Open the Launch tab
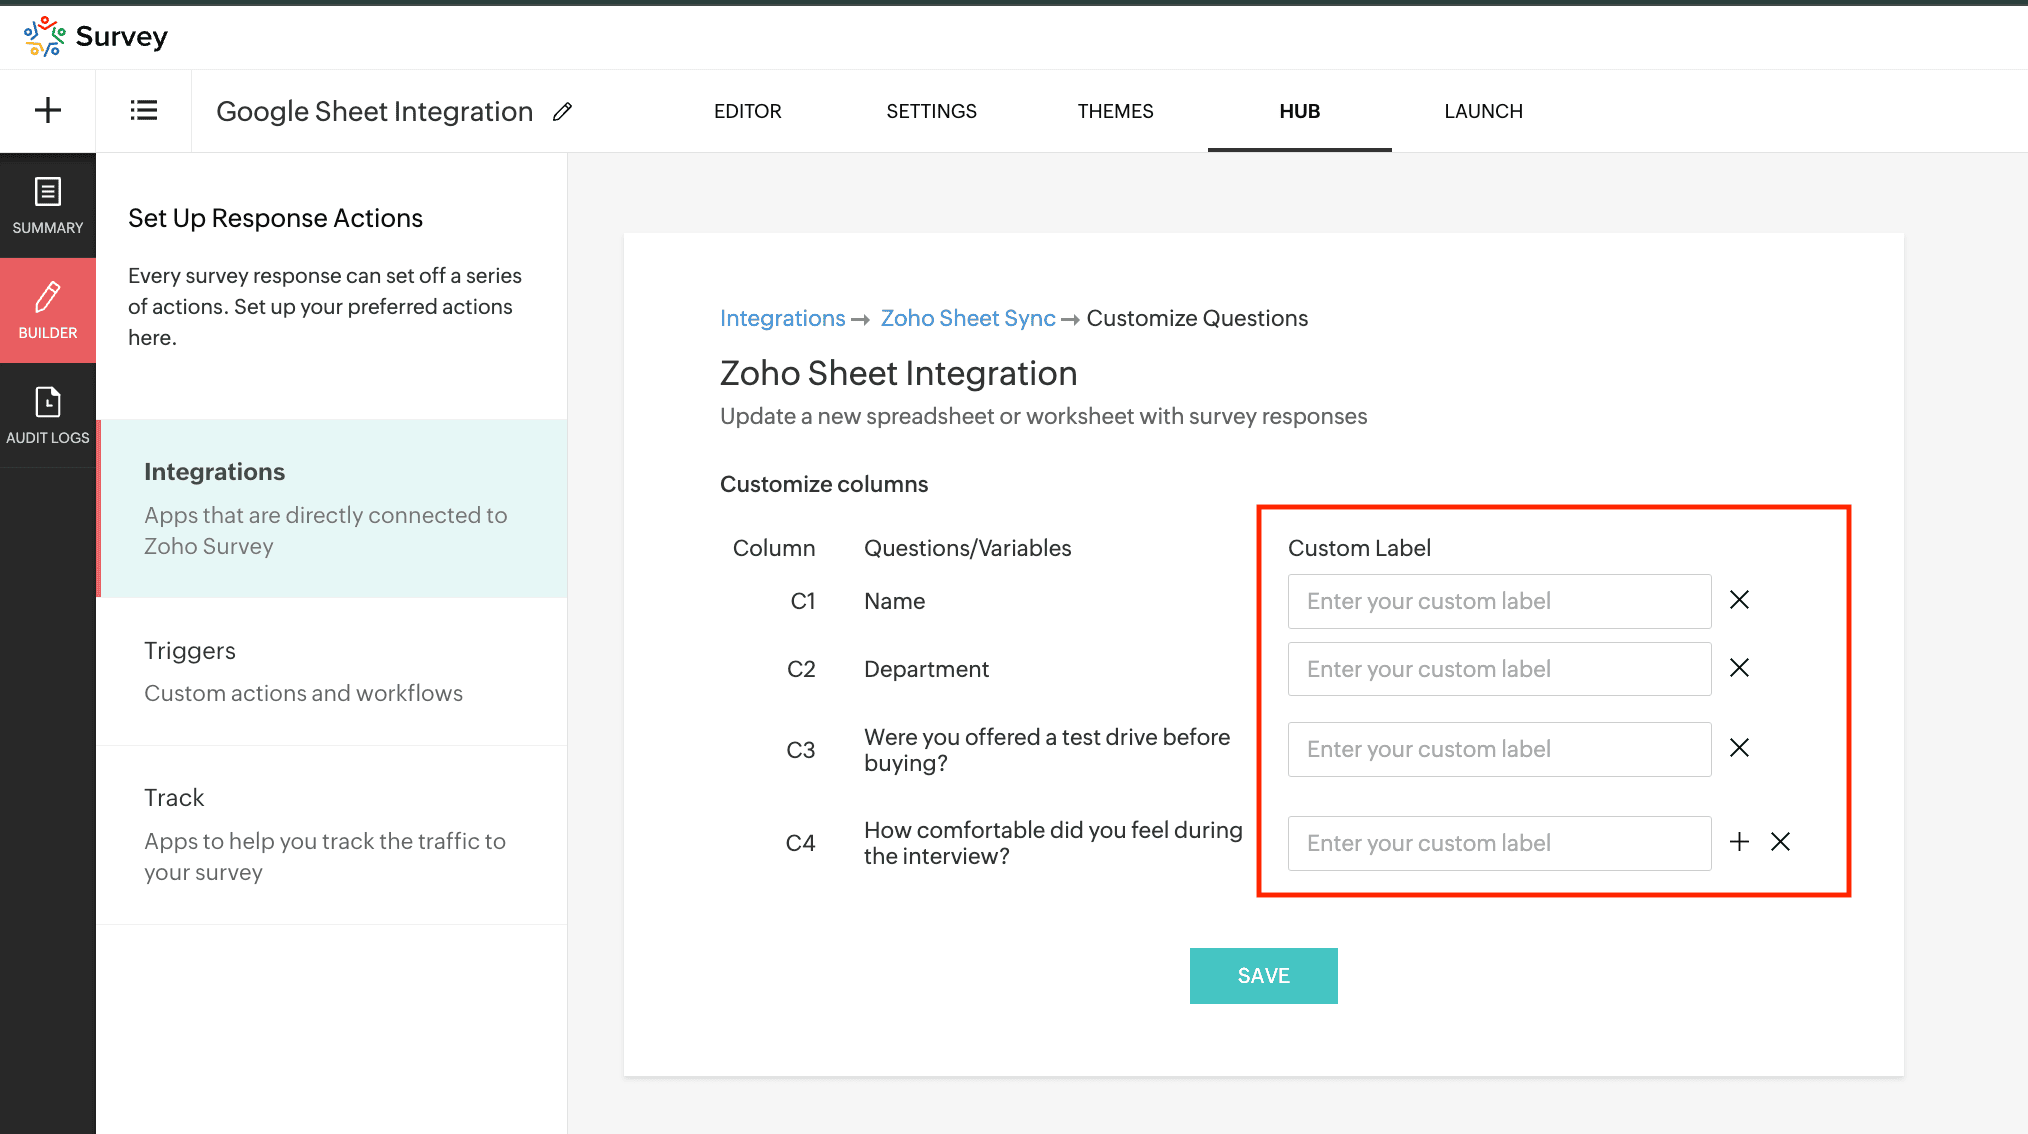Viewport: 2028px width, 1134px height. pos(1483,111)
